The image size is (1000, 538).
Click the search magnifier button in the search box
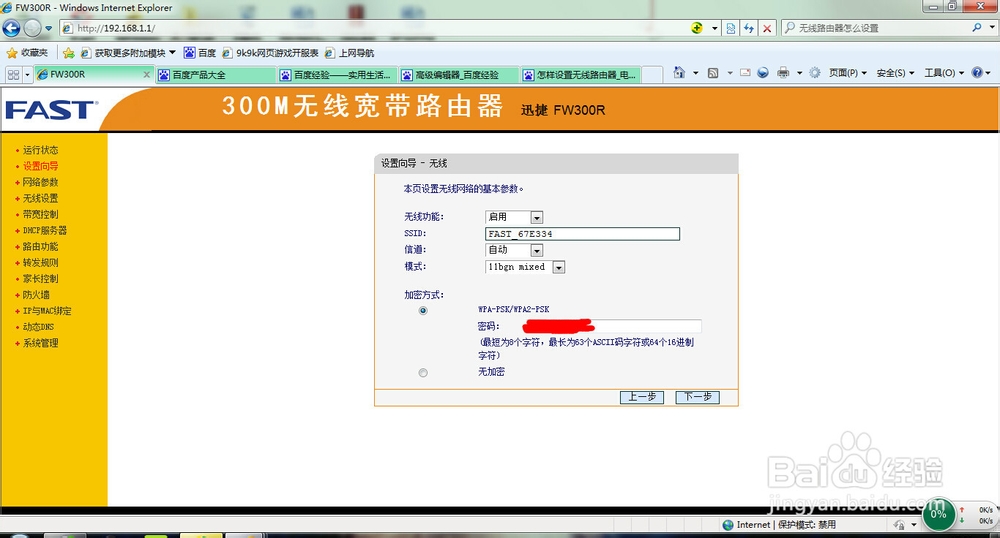(976, 27)
